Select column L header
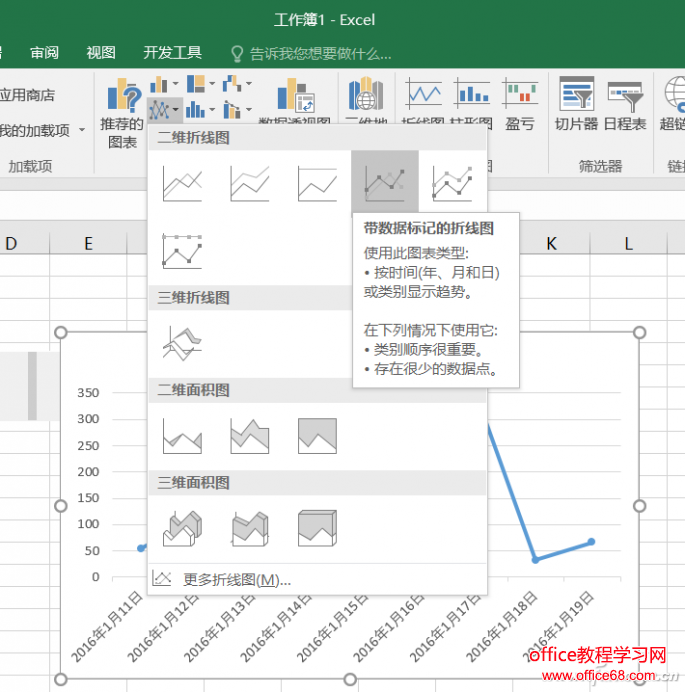Viewport: 685px width, 692px height. tap(629, 244)
